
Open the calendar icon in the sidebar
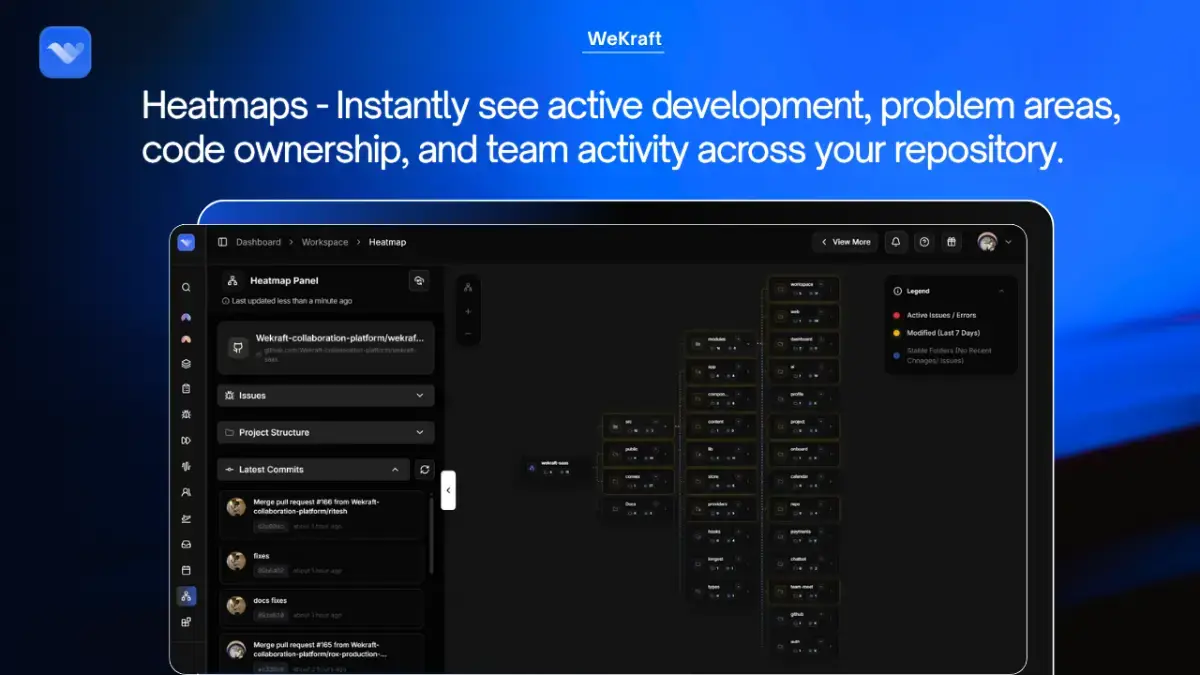point(186,570)
